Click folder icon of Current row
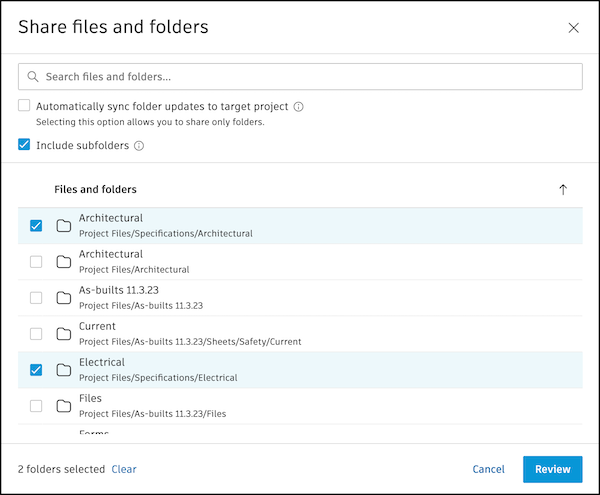The width and height of the screenshot is (600, 495). click(x=64, y=334)
